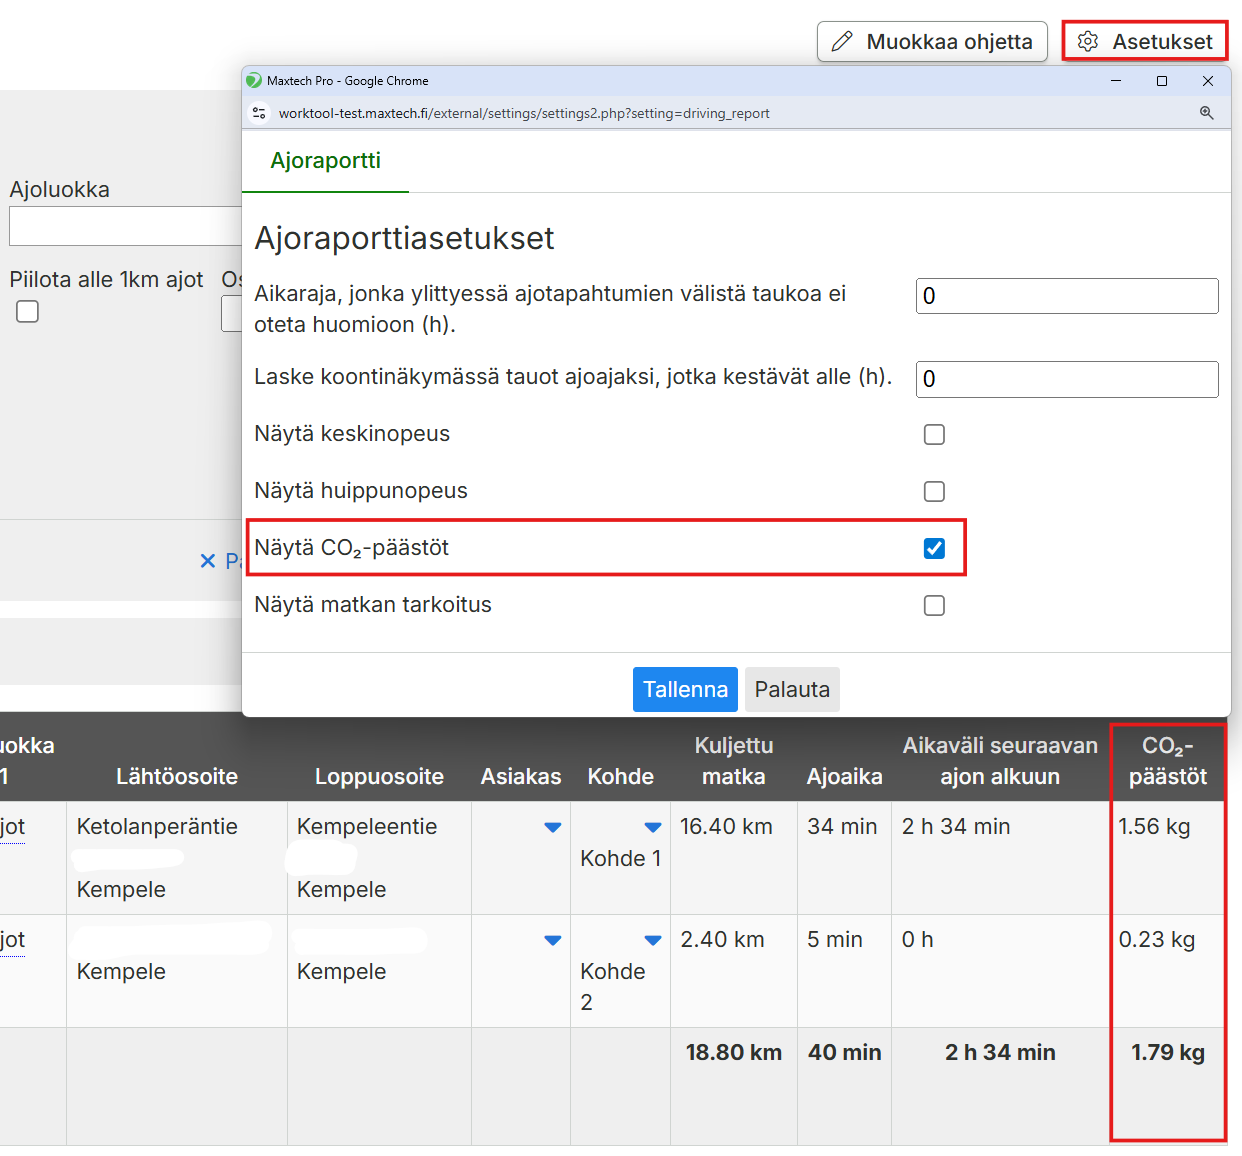
Task: Click the Maxtech Pro favicon in title bar
Action: pos(254,81)
